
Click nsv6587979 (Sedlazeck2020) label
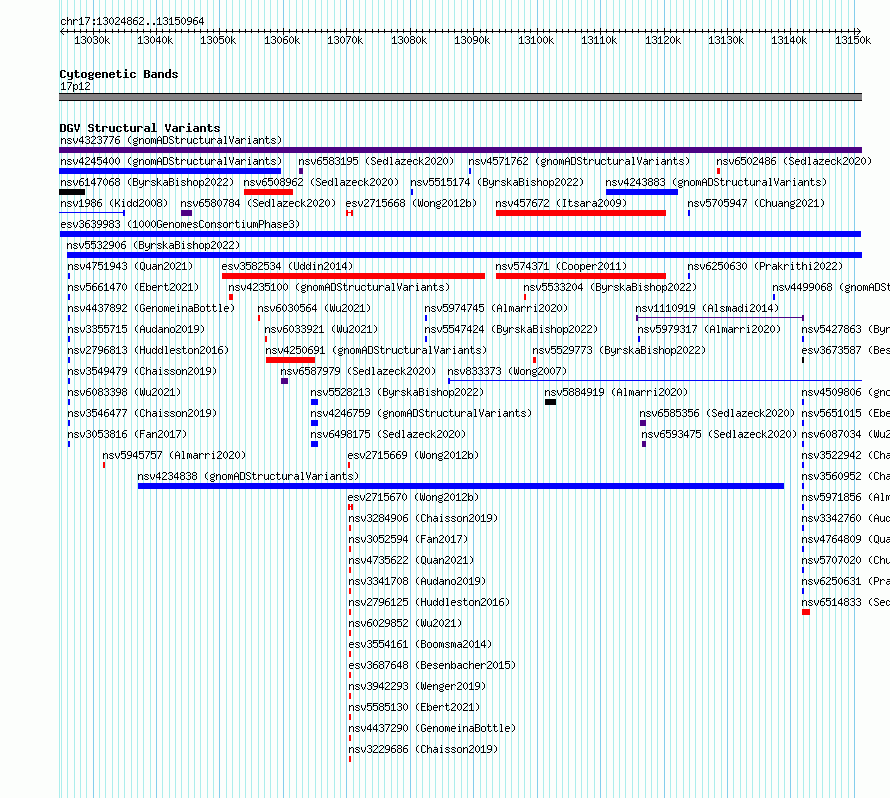358,371
